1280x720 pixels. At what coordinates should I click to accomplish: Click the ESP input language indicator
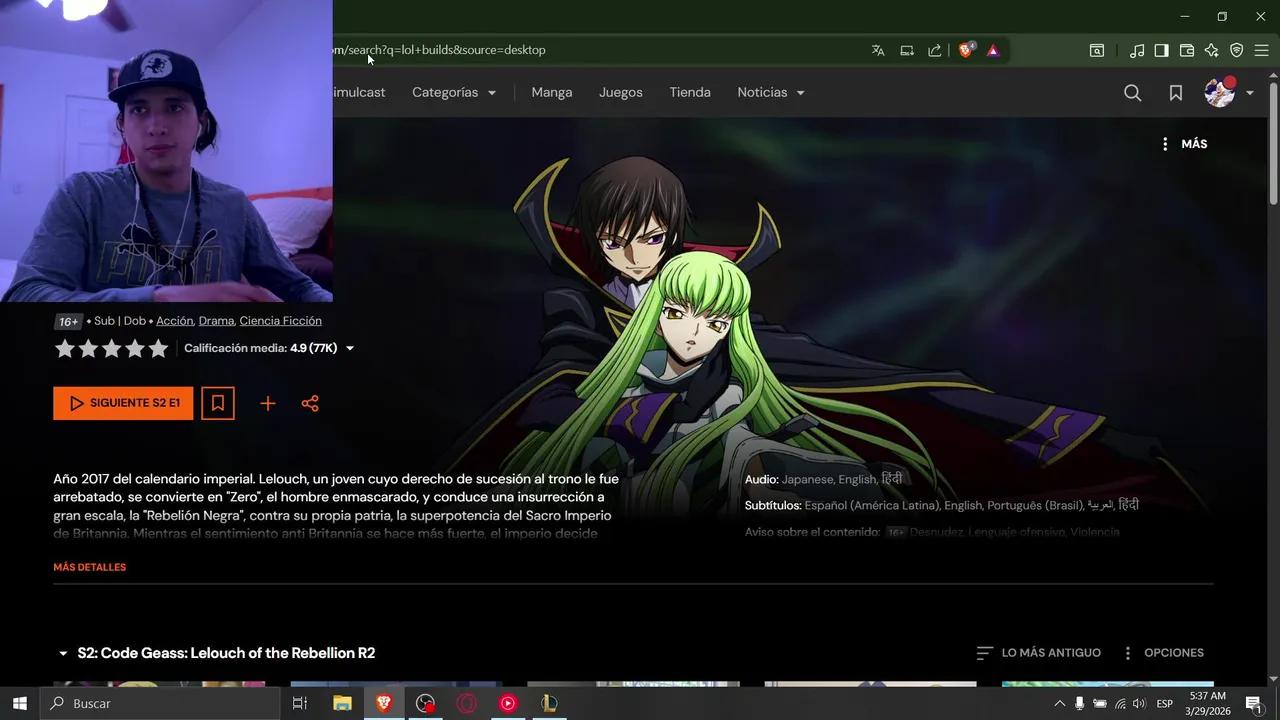pos(1165,703)
